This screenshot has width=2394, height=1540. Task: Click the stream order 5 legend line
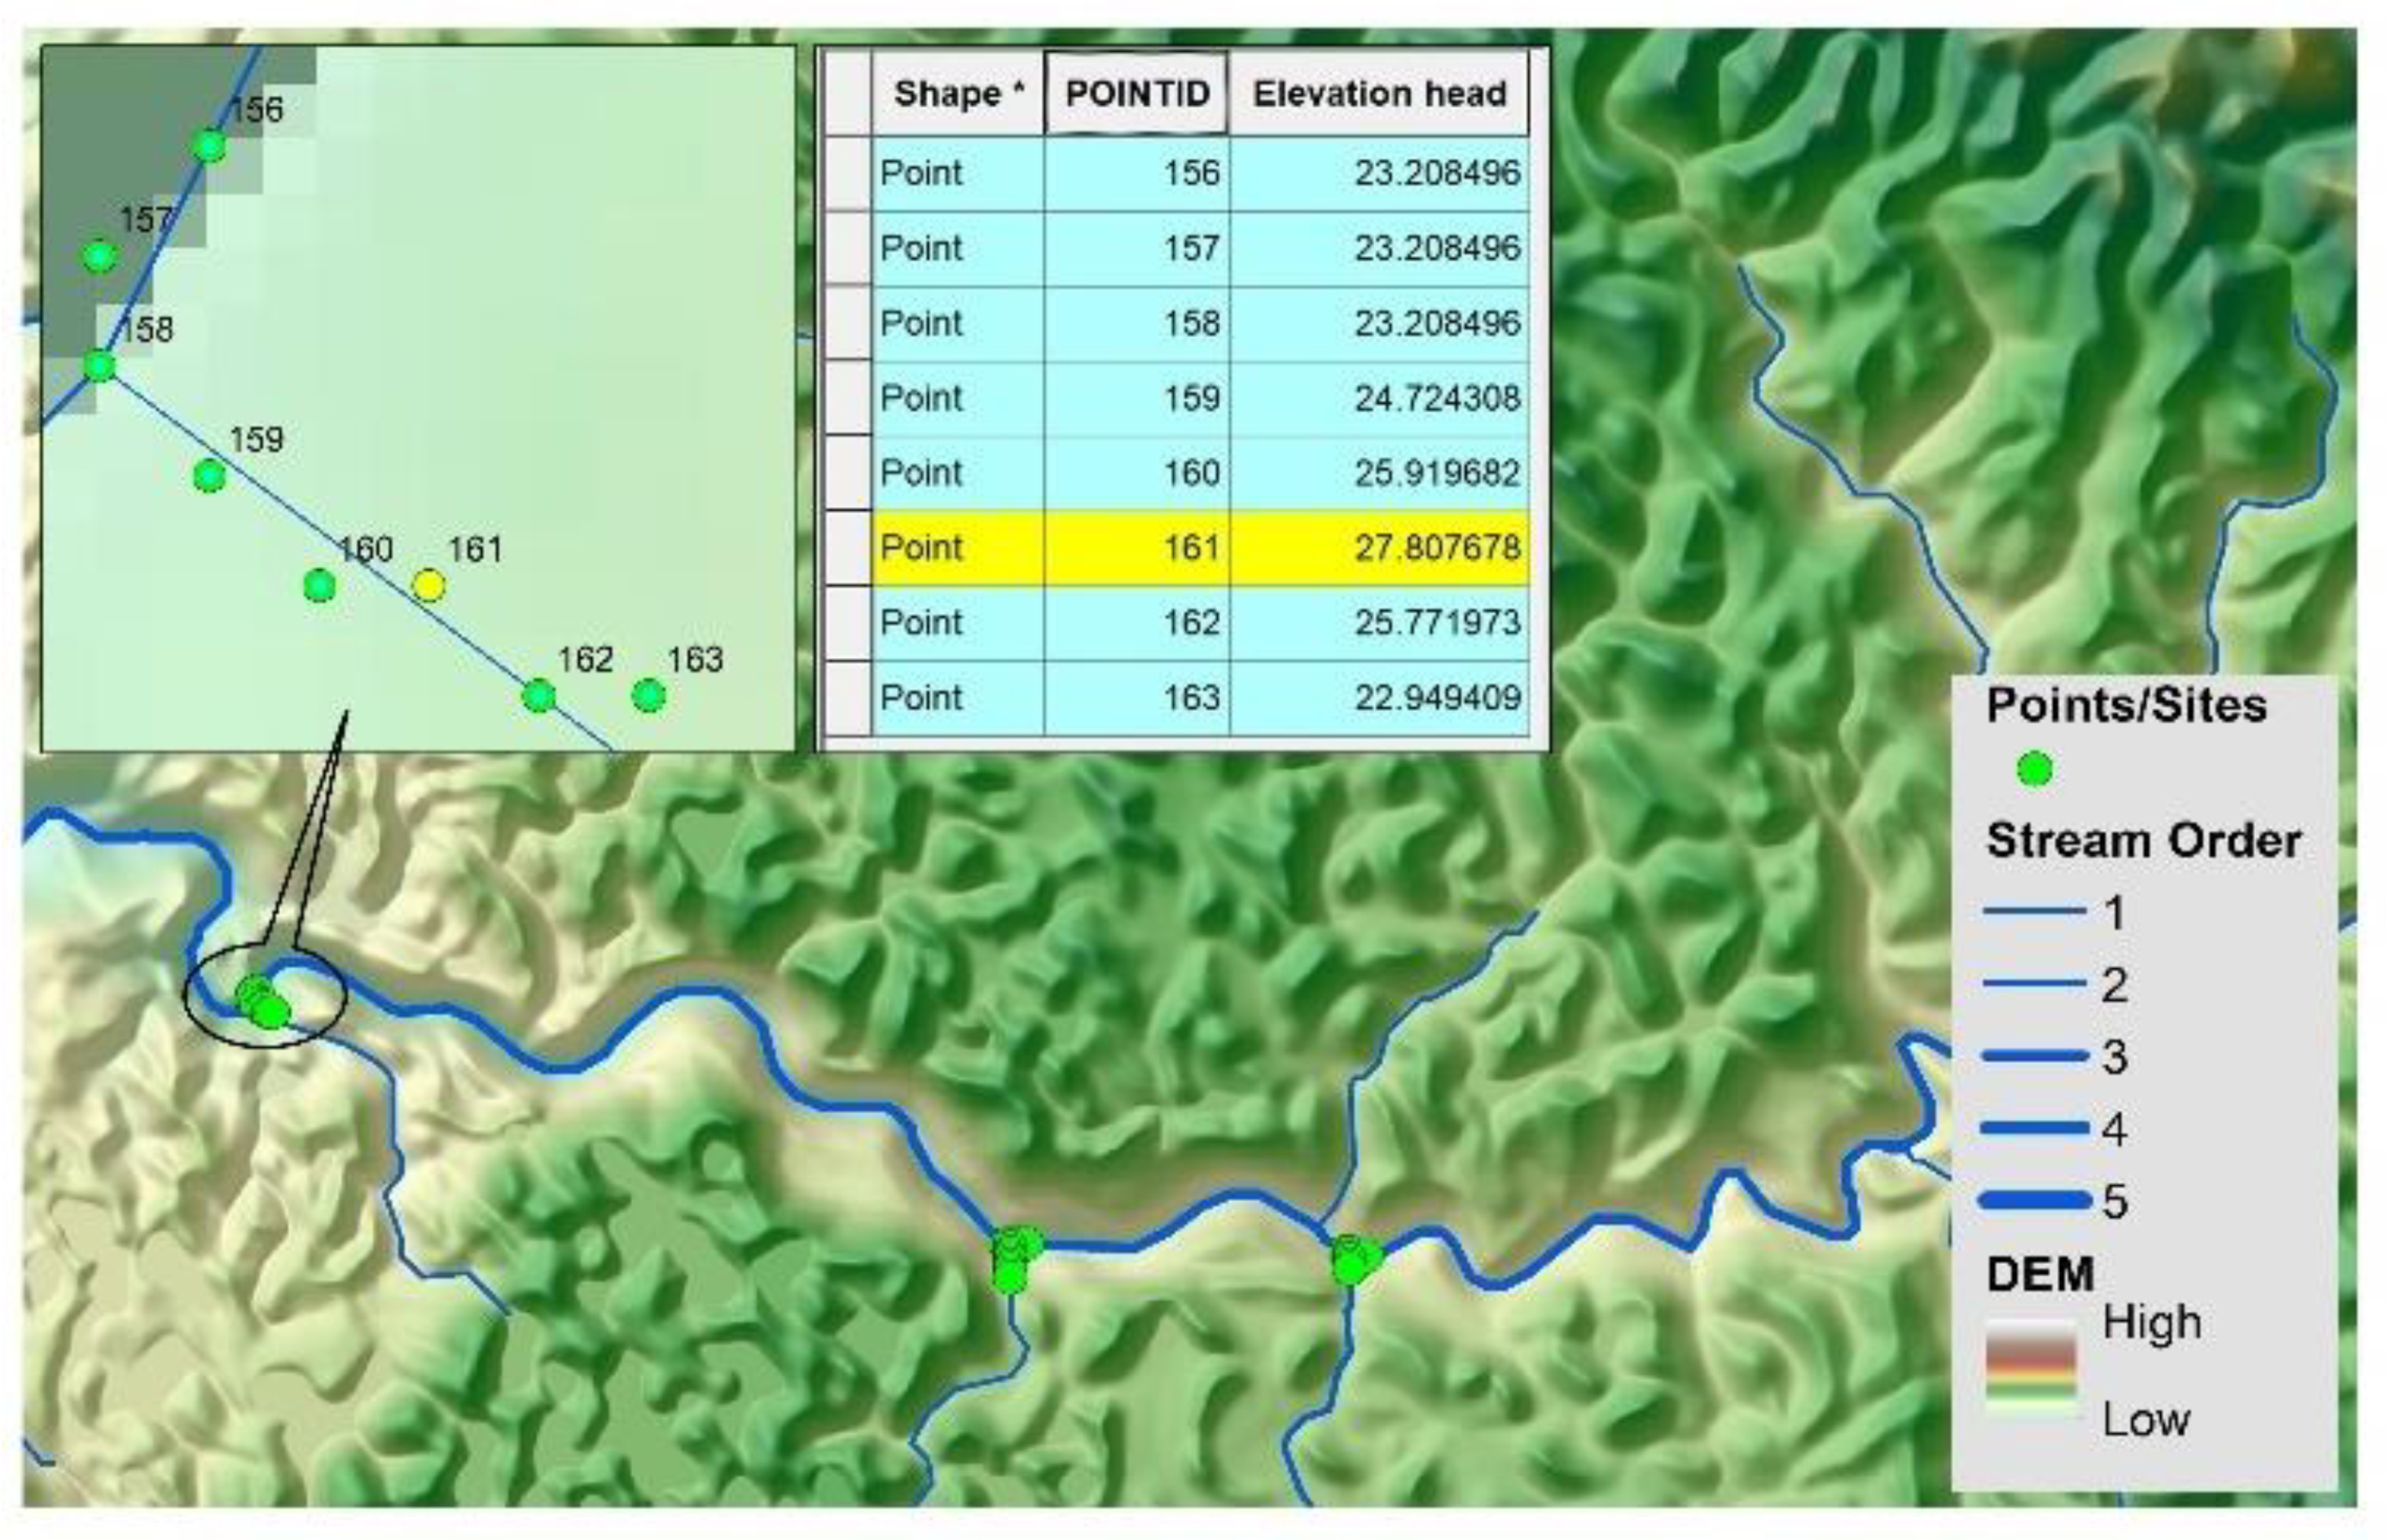(2034, 1201)
